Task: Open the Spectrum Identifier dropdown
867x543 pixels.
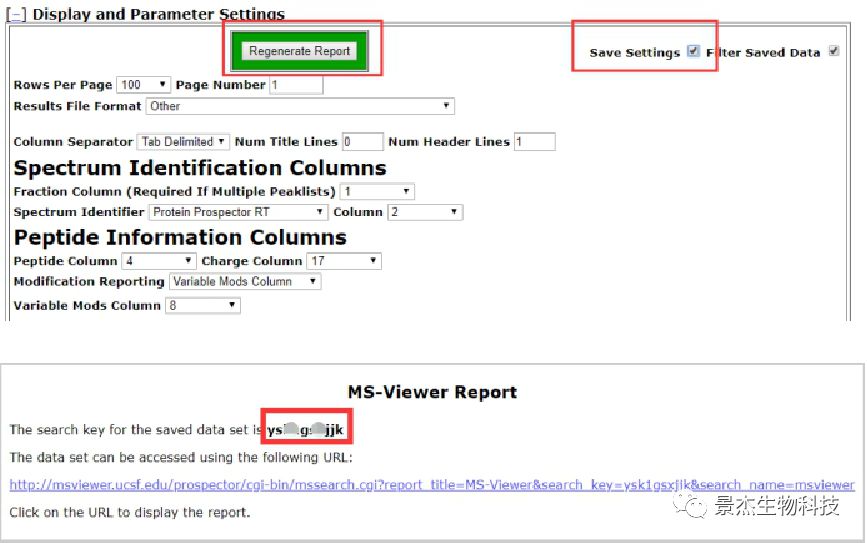Action: click(x=238, y=212)
